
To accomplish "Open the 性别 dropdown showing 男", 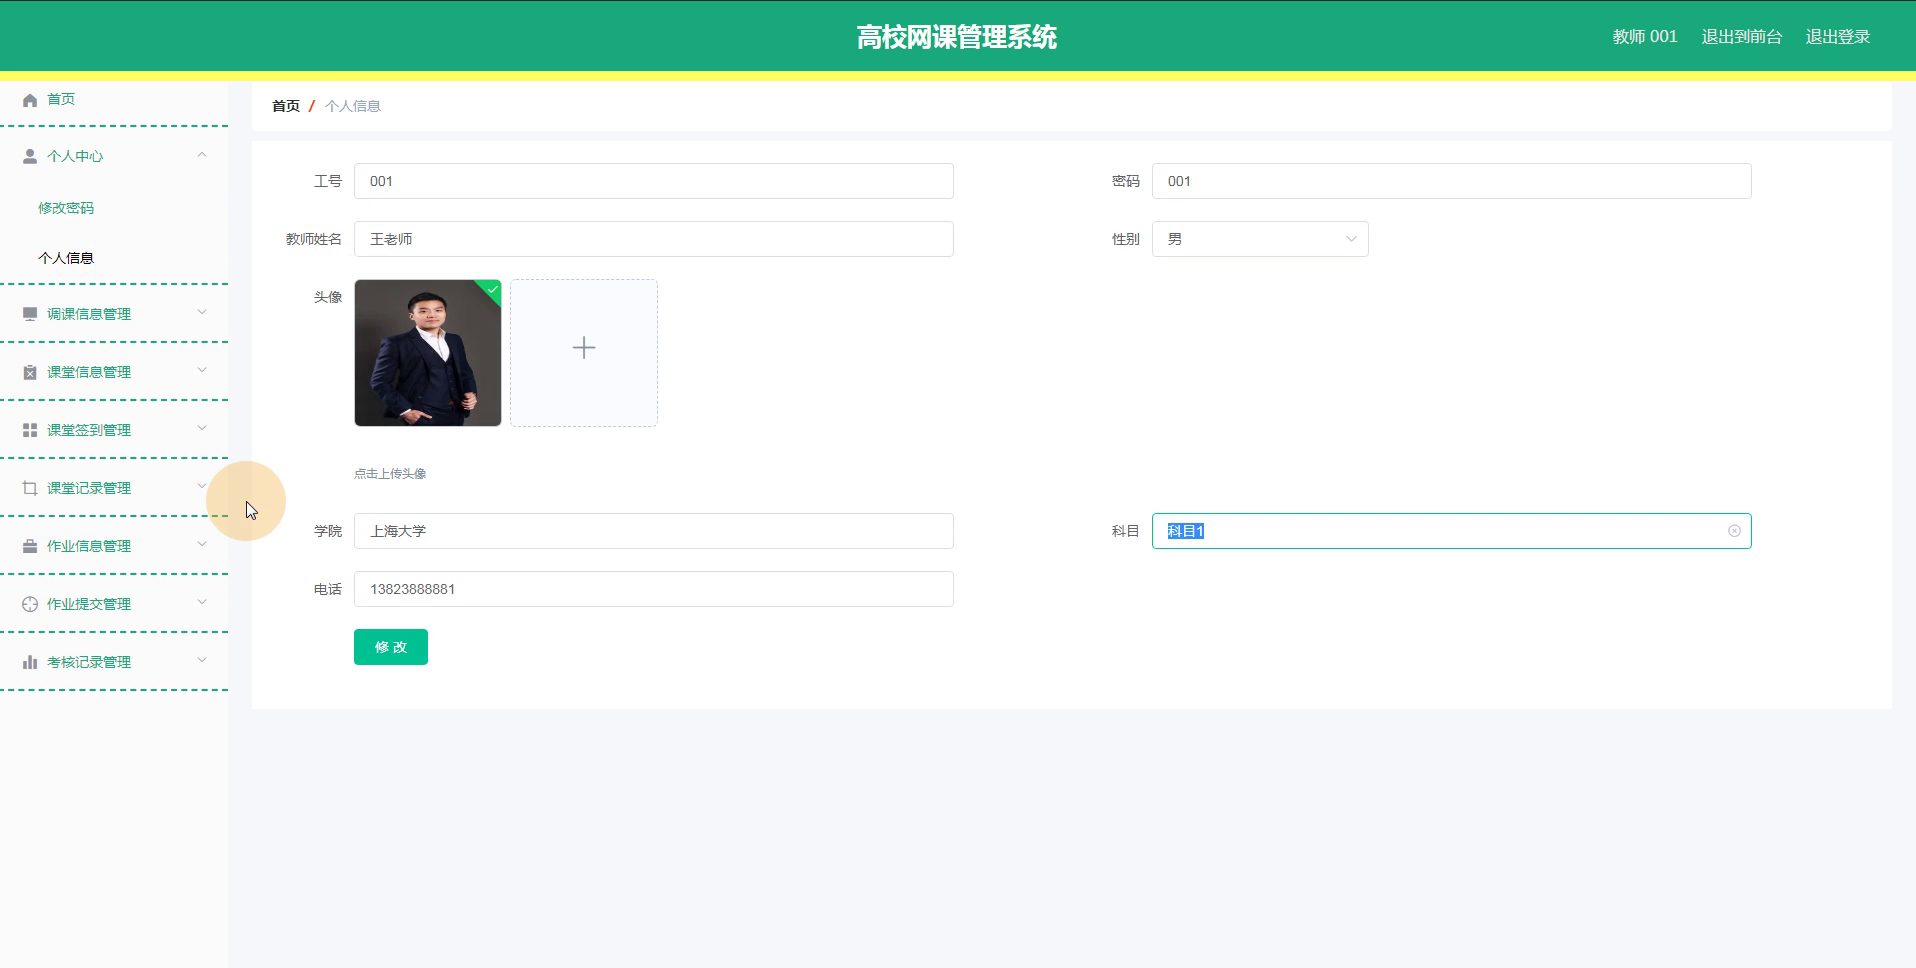I will [1260, 239].
